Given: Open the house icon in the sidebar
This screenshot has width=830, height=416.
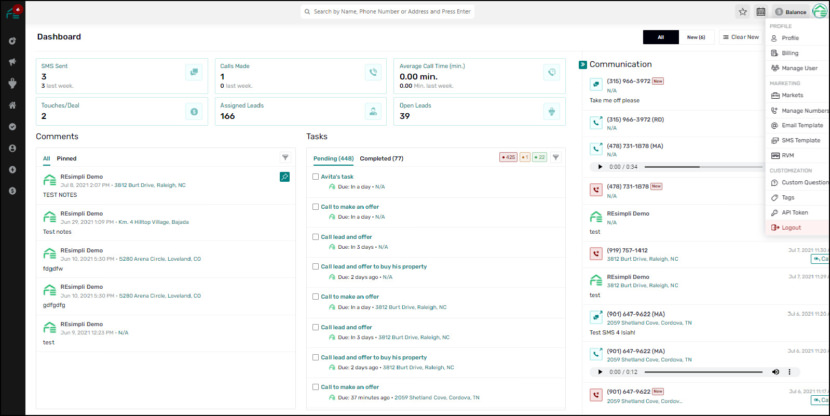Looking at the screenshot, I should click(x=12, y=105).
